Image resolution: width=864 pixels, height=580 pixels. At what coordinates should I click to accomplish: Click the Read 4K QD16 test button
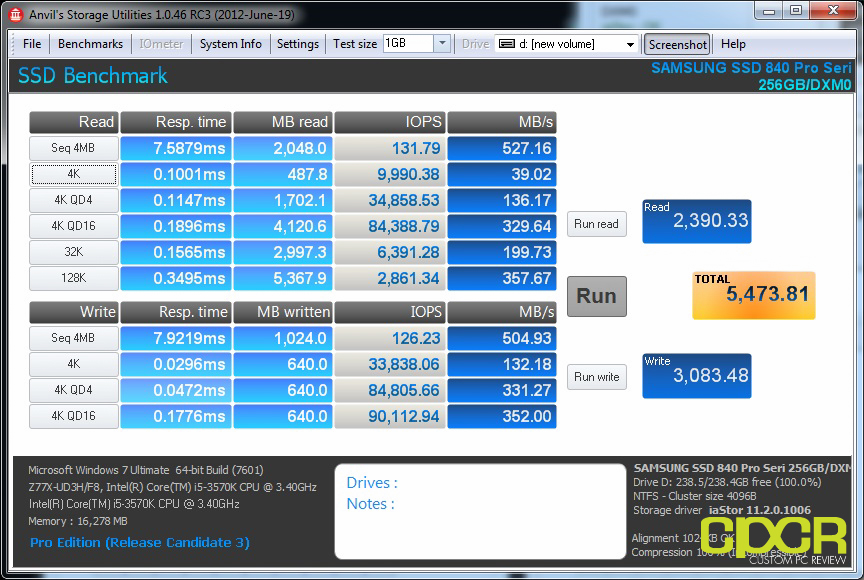(73, 226)
